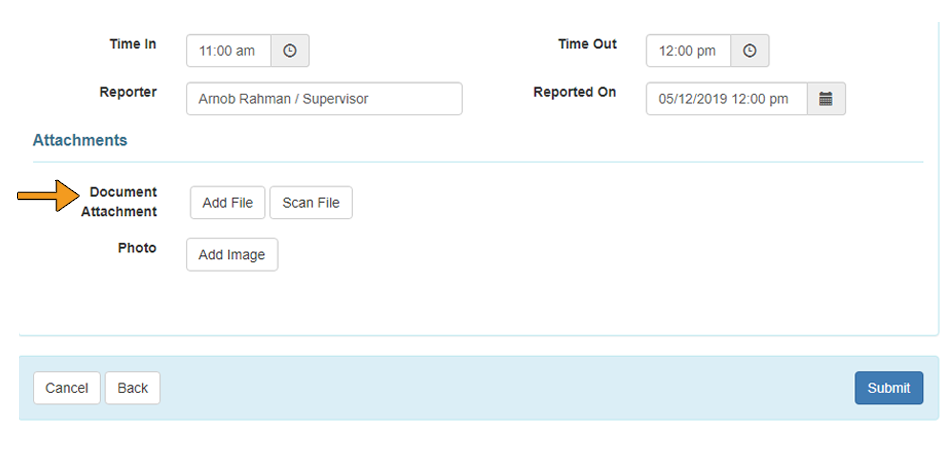Click the Photo label
Image resolution: width=950 pixels, height=450 pixels.
[x=137, y=248]
